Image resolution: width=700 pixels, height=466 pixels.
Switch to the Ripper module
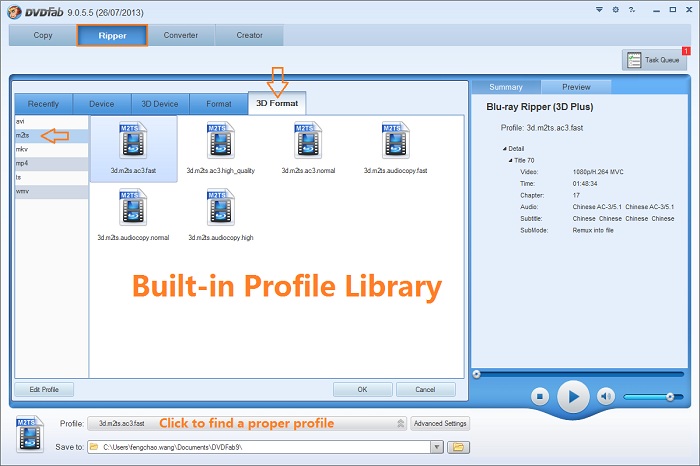tap(112, 36)
